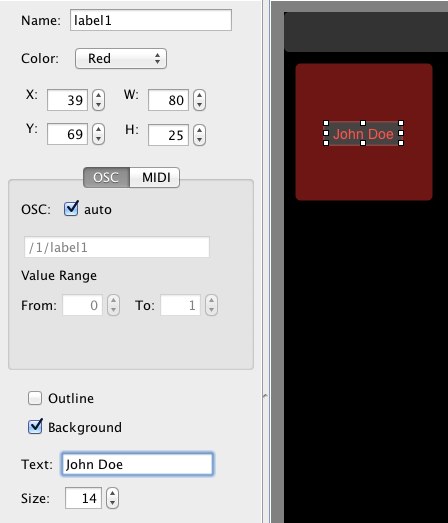Viewport: 448px width, 523px height.
Task: Select the OSC tab
Action: pyautogui.click(x=106, y=178)
